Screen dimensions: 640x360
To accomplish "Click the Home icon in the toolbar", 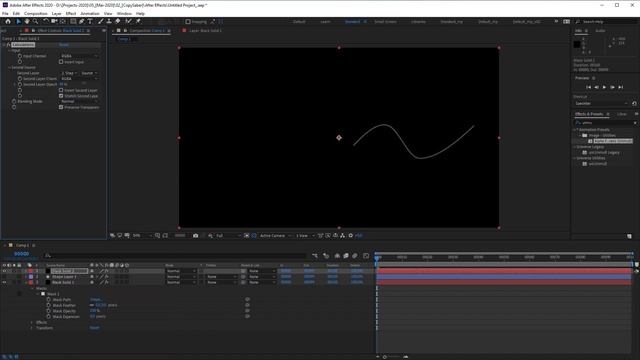I will pos(8,22).
